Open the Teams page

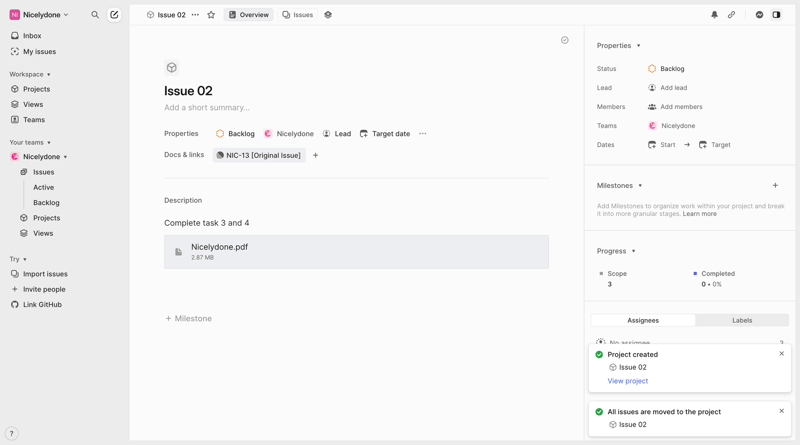click(34, 119)
